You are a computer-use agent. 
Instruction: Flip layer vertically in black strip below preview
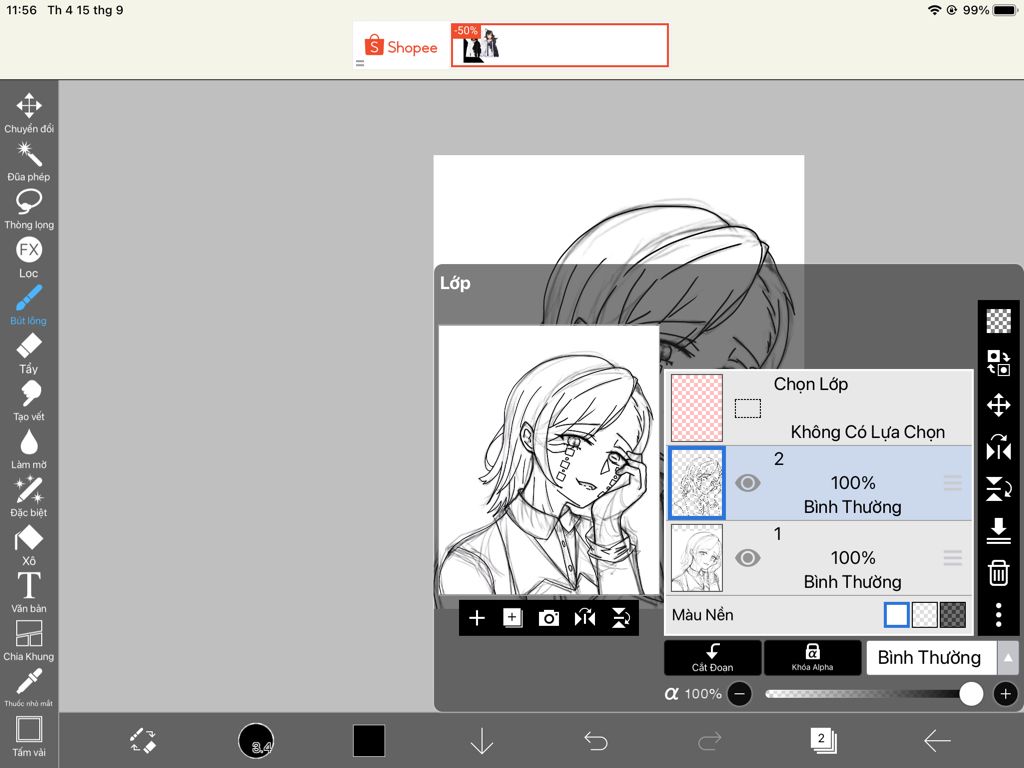(x=620, y=618)
